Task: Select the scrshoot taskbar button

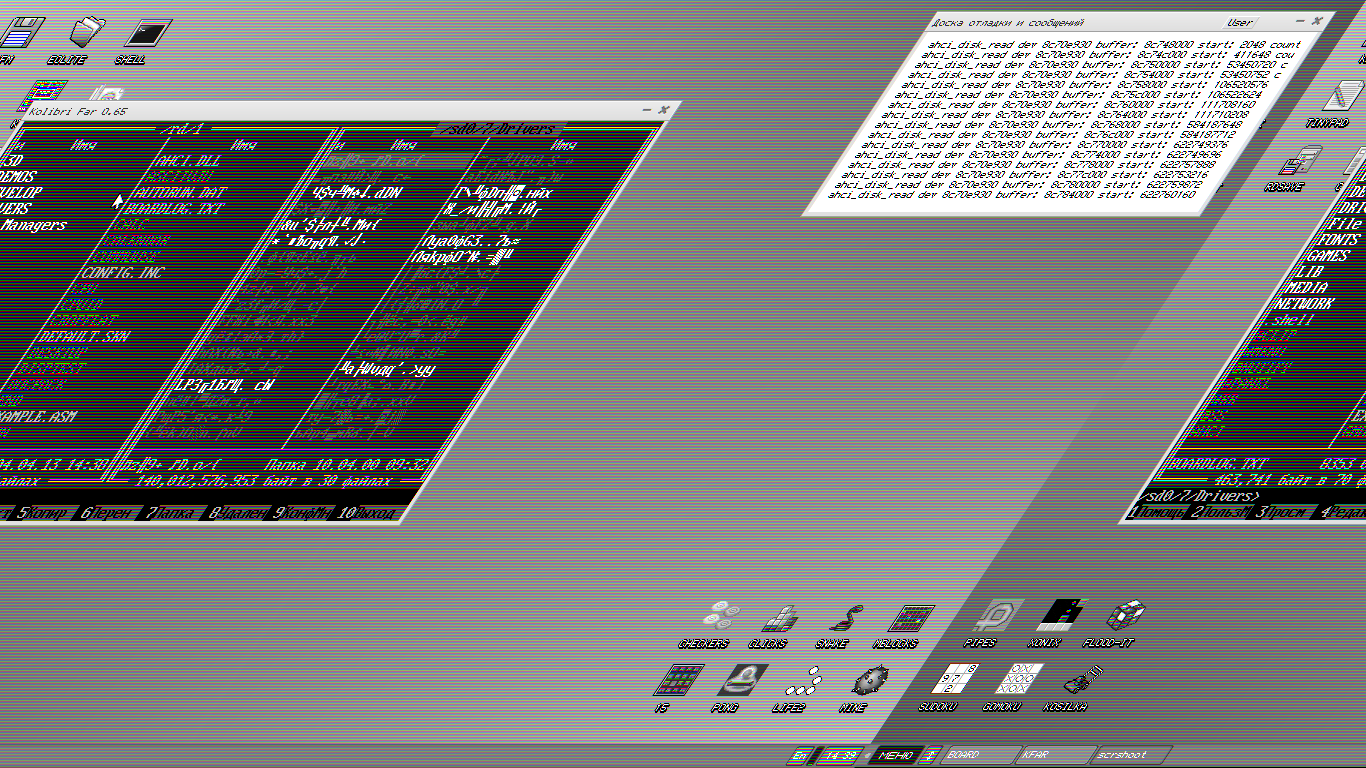Action: (x=1120, y=755)
